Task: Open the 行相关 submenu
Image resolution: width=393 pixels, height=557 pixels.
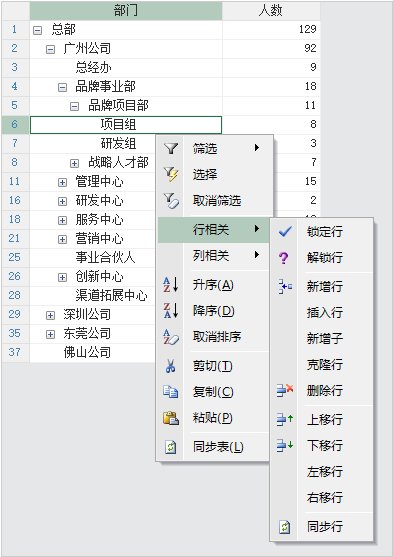Action: [x=214, y=229]
